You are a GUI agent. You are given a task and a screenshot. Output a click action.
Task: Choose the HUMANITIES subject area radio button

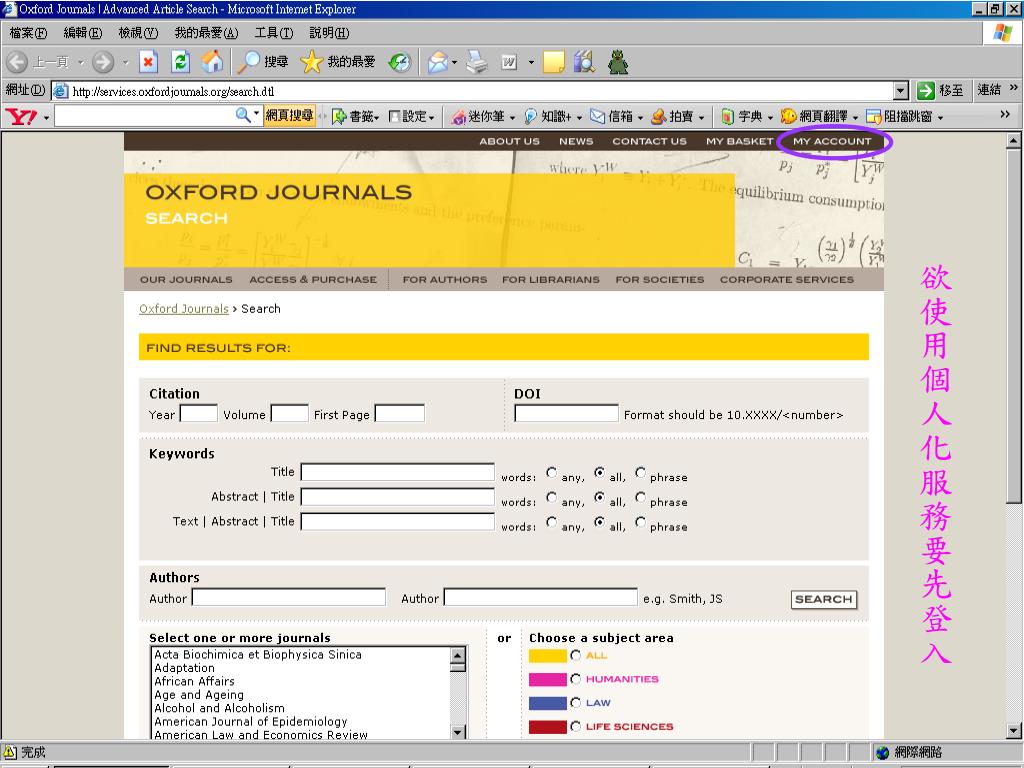point(575,679)
